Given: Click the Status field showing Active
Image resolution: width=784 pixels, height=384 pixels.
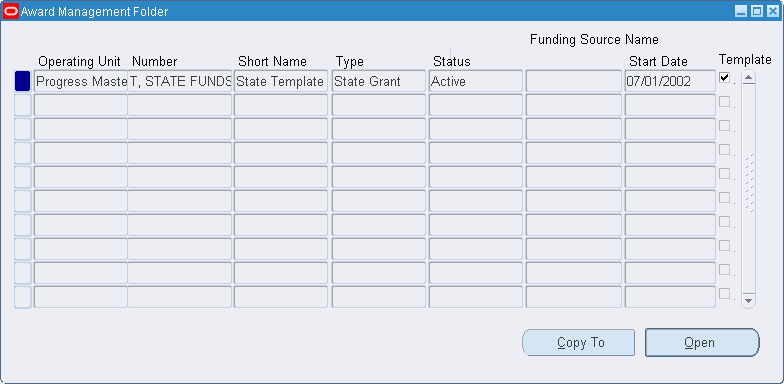Looking at the screenshot, I should (x=476, y=81).
